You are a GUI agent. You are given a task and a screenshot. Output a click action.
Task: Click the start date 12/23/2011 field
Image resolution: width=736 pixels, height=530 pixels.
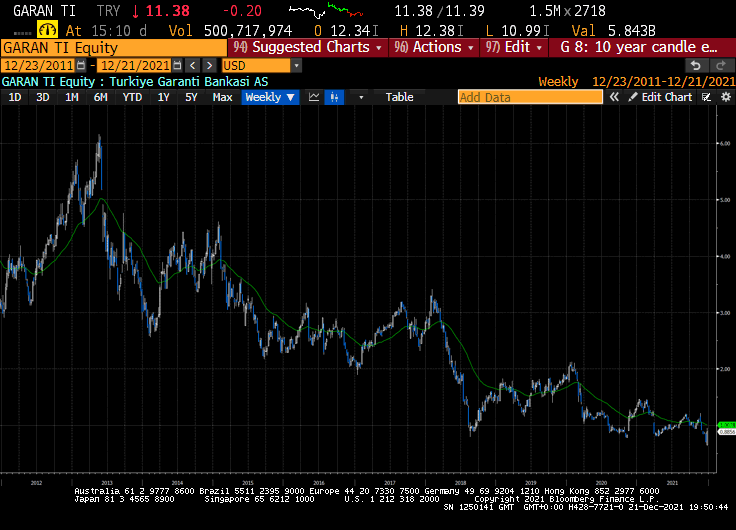[38, 66]
